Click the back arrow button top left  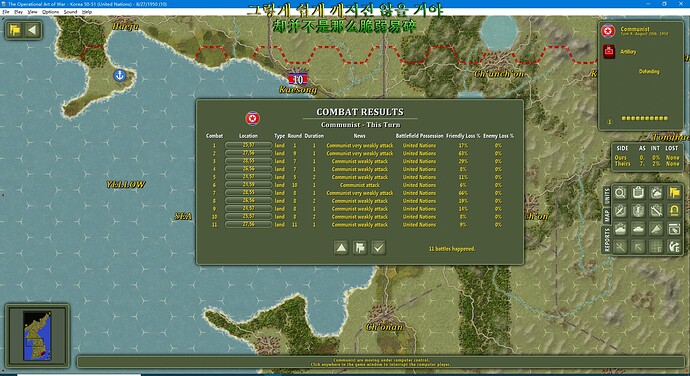pyautogui.click(x=32, y=30)
